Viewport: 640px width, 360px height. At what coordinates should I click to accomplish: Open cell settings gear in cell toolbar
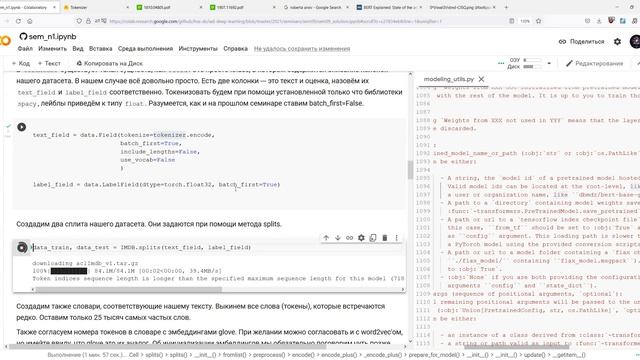pyautogui.click(x=361, y=238)
